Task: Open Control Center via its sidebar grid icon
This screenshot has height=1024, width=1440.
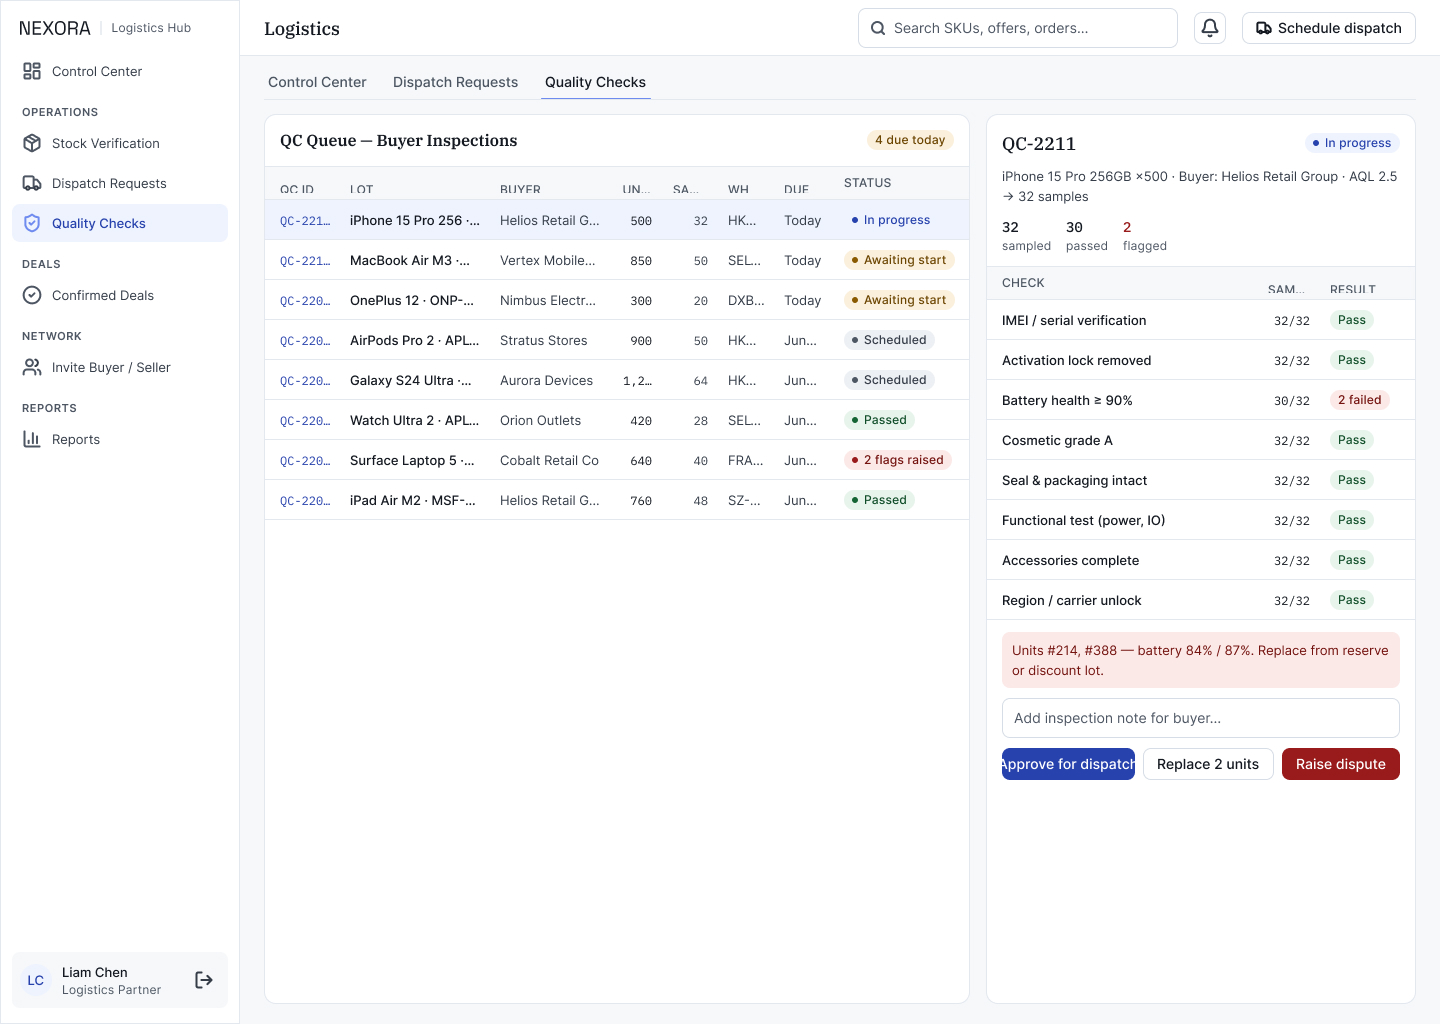Action: (x=32, y=71)
